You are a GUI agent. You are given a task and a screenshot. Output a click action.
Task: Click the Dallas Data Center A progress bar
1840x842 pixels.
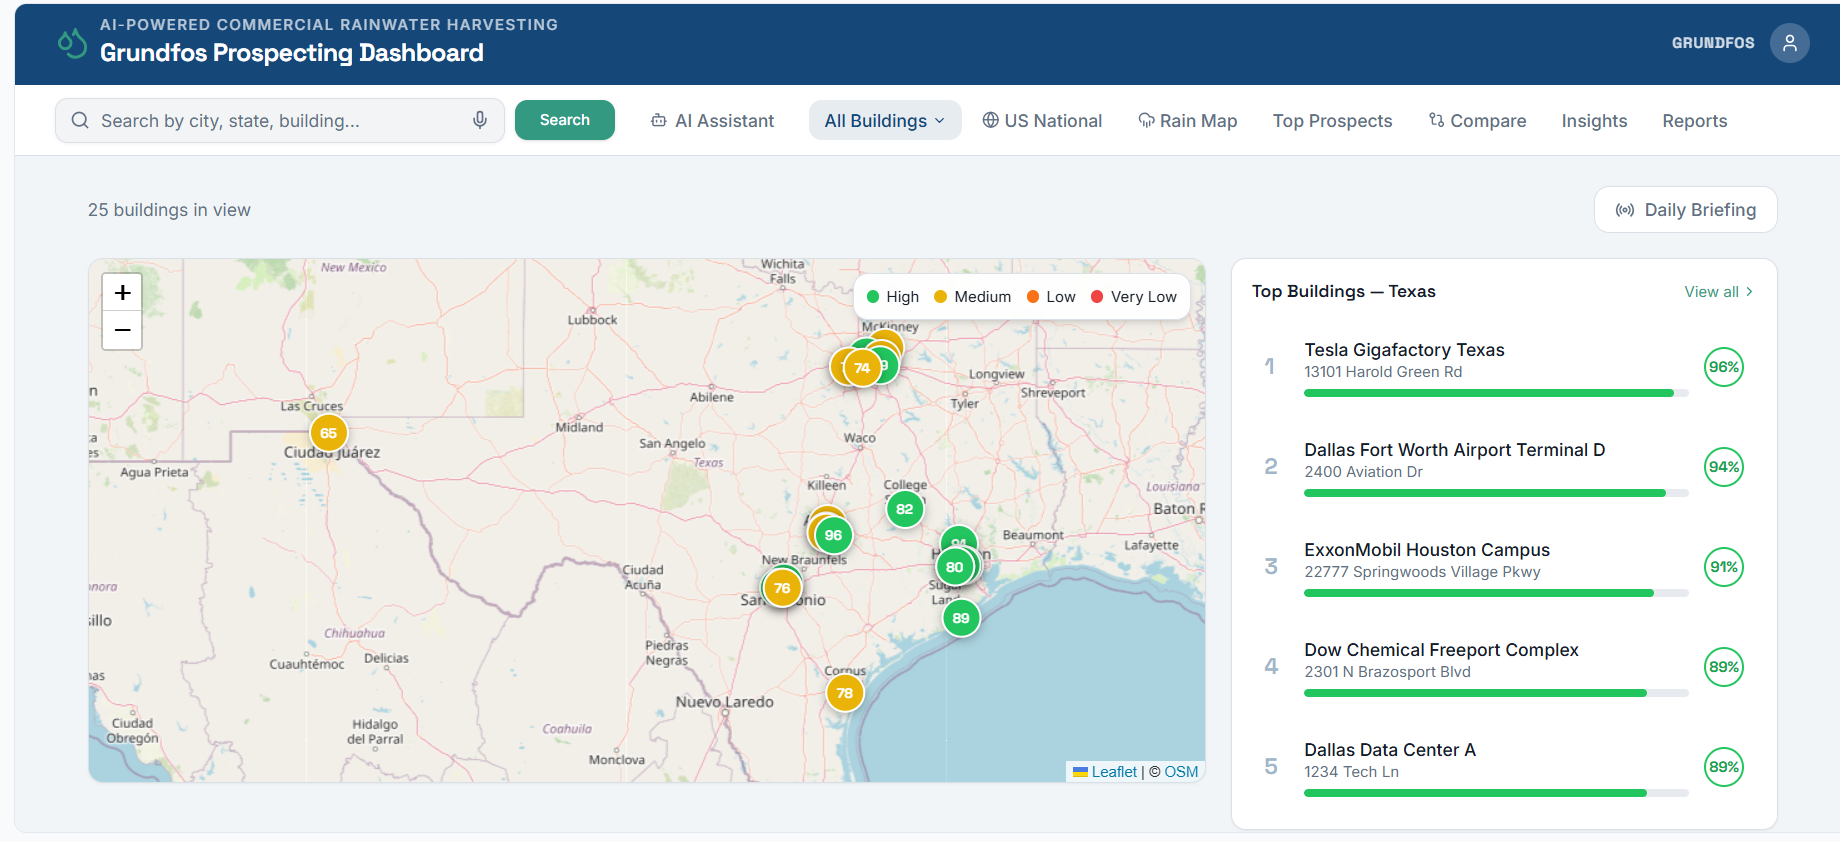coord(1496,793)
